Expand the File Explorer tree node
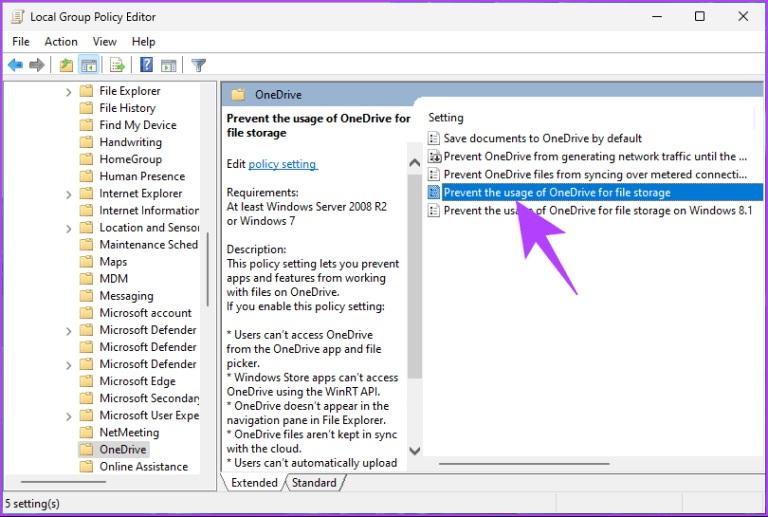 [x=69, y=92]
